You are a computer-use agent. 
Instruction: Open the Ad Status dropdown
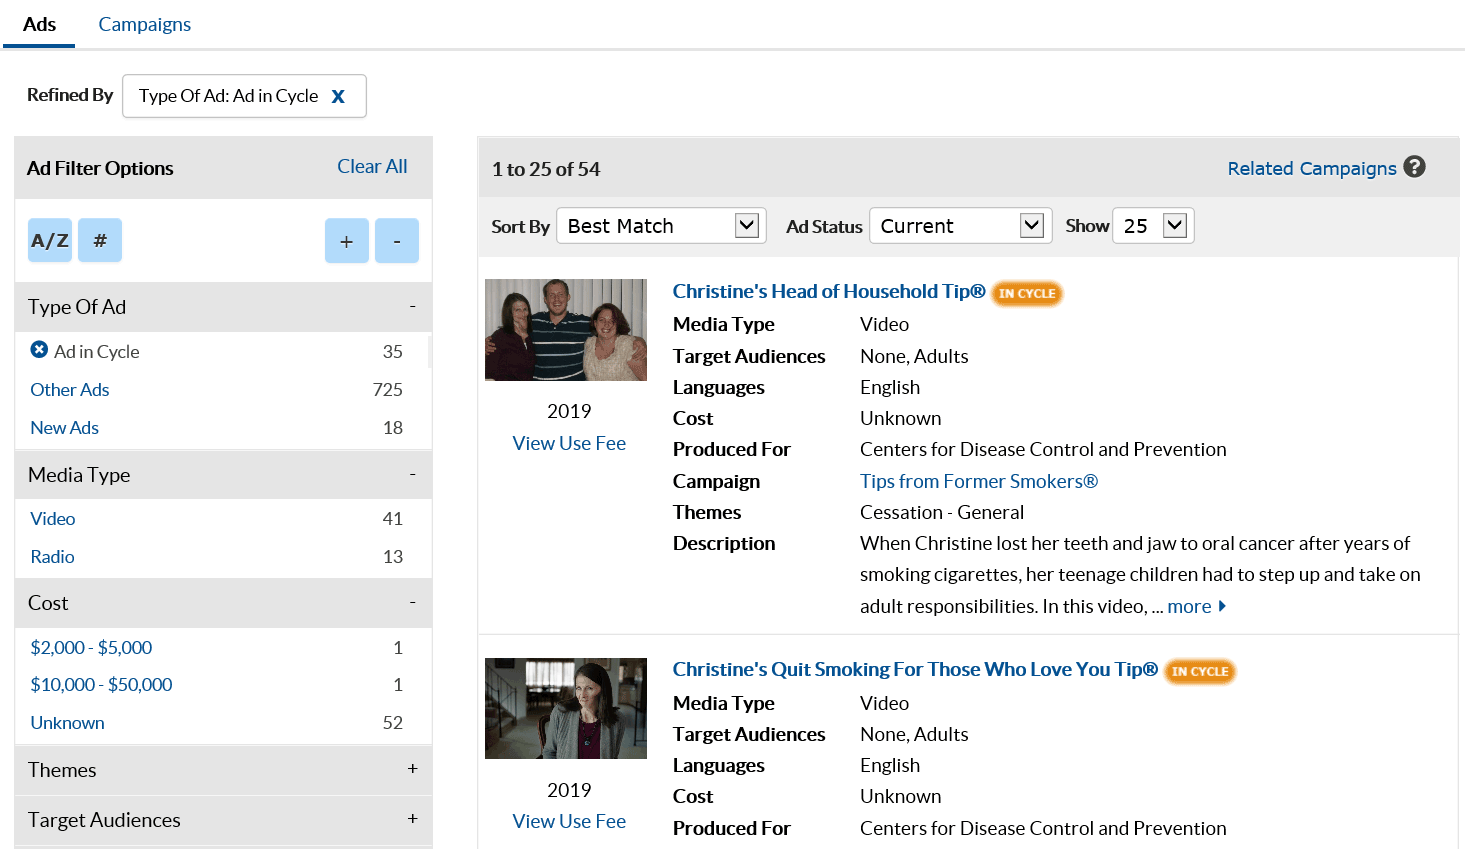pyautogui.click(x=960, y=226)
